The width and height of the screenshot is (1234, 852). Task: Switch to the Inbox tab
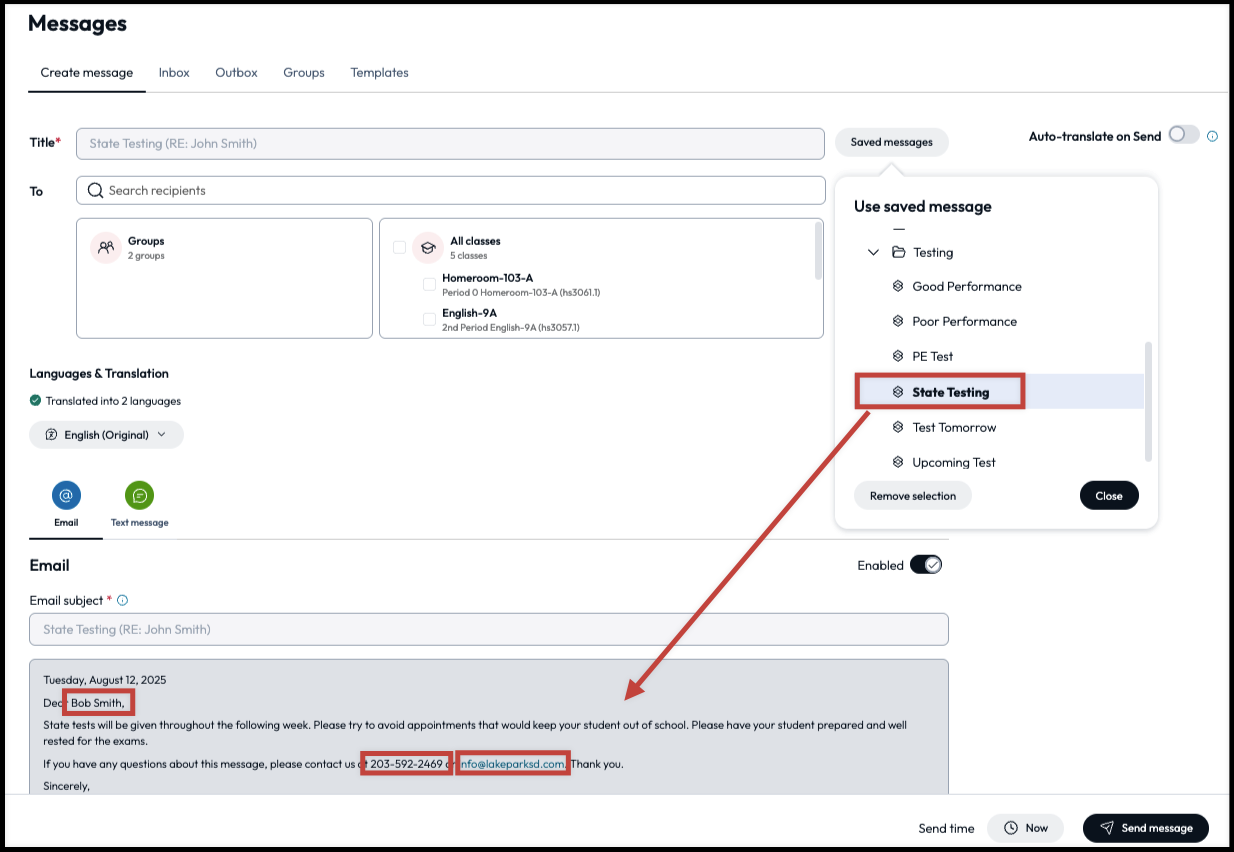point(174,73)
